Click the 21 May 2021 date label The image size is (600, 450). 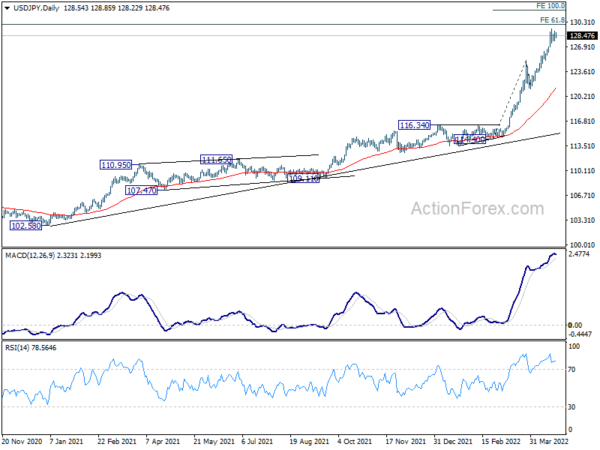214,442
